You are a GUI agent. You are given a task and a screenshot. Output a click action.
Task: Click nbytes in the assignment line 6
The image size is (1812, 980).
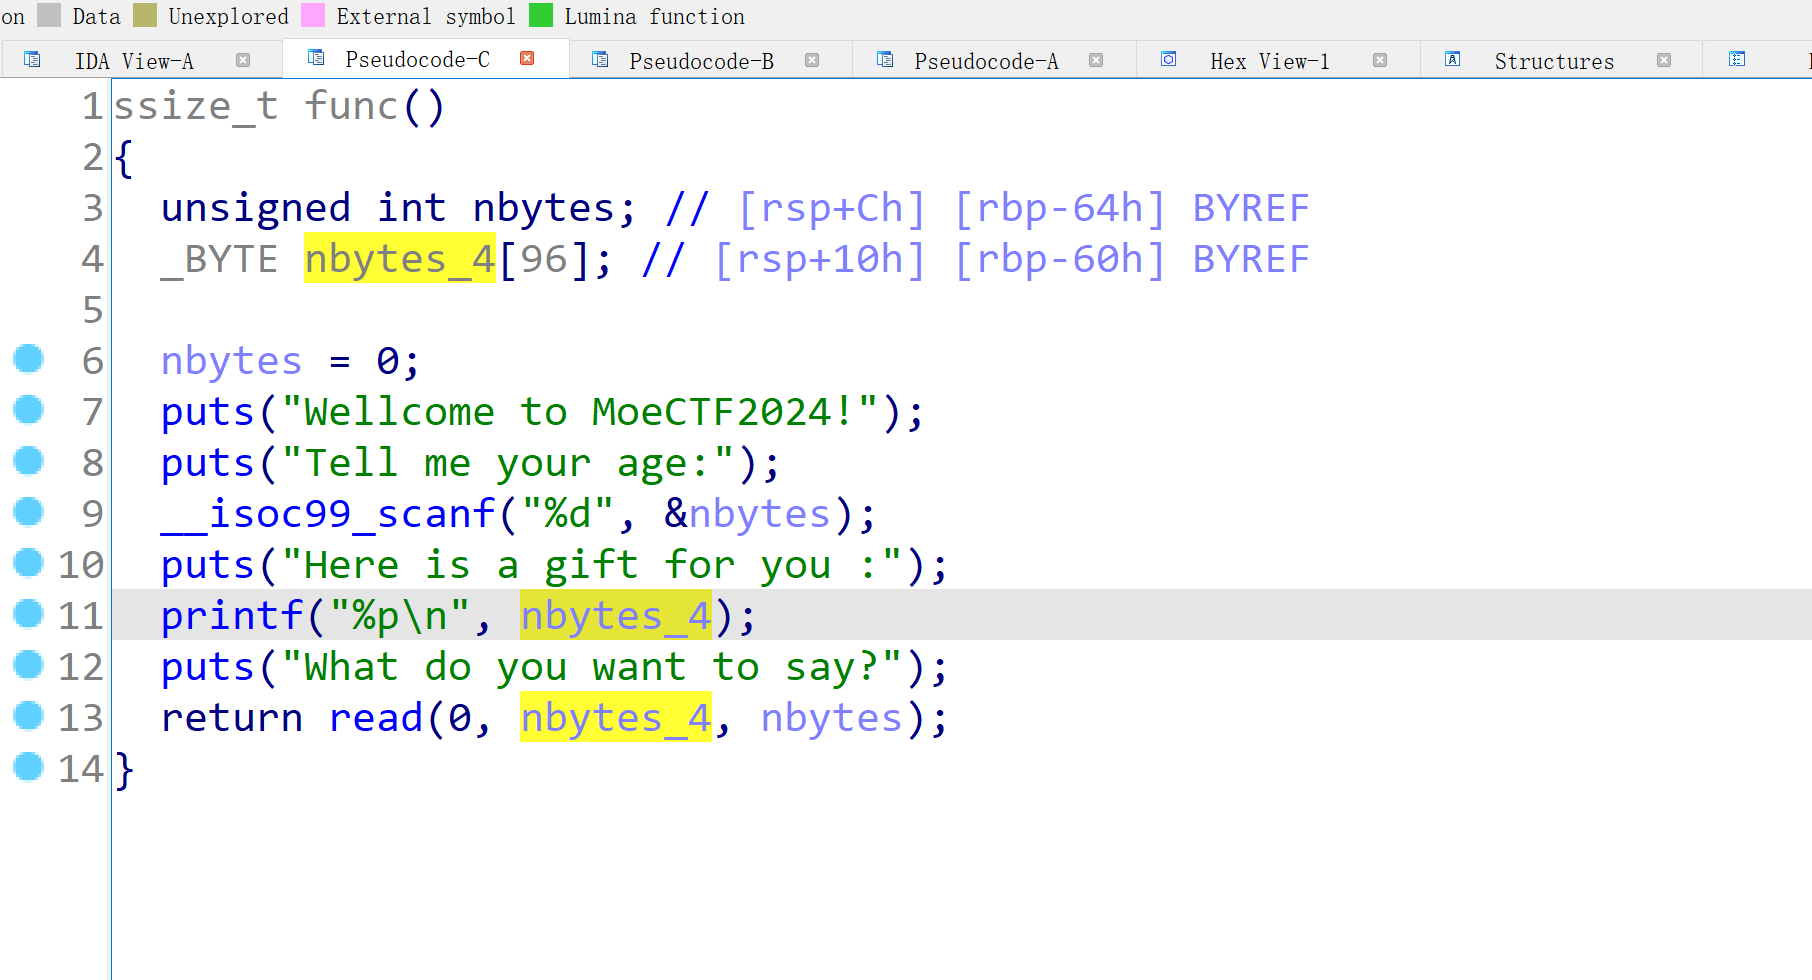coord(232,361)
